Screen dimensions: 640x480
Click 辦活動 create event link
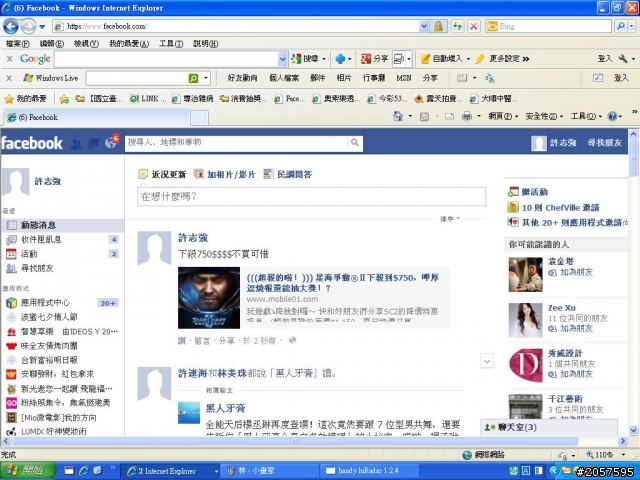click(534, 192)
